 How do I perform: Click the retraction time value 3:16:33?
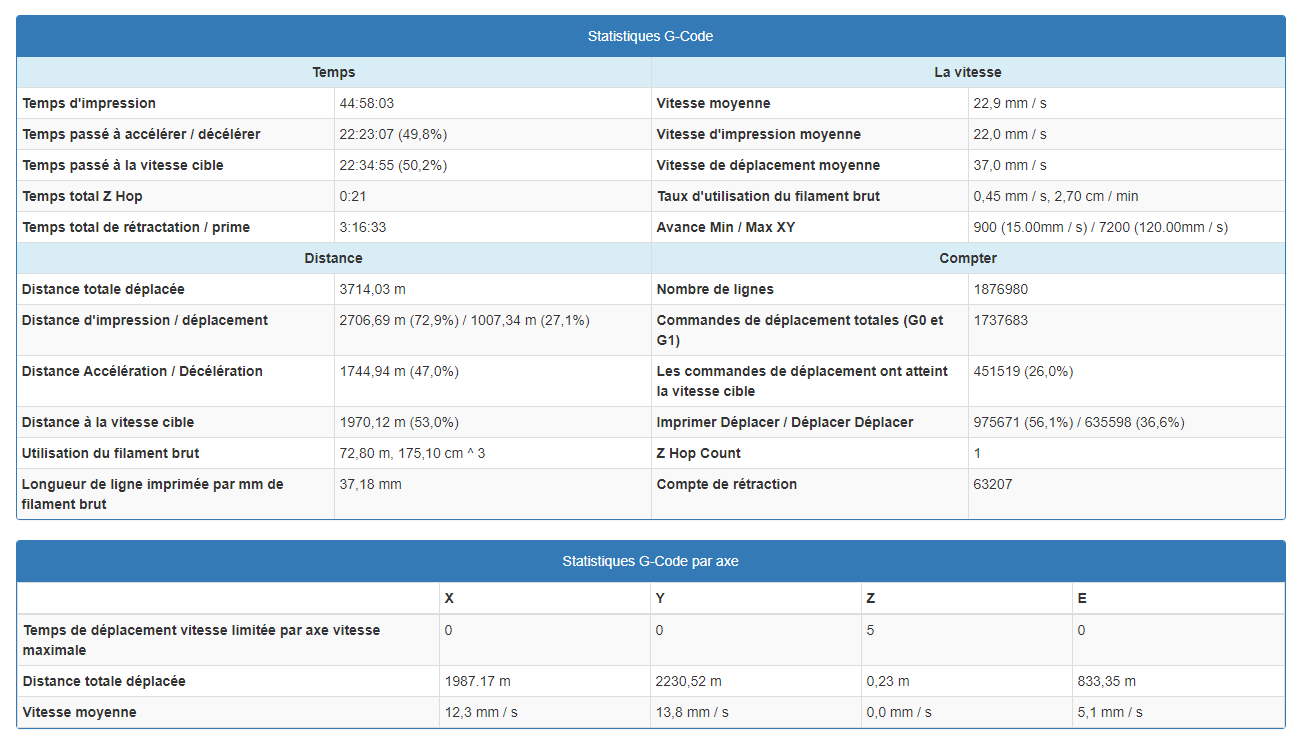[x=362, y=227]
